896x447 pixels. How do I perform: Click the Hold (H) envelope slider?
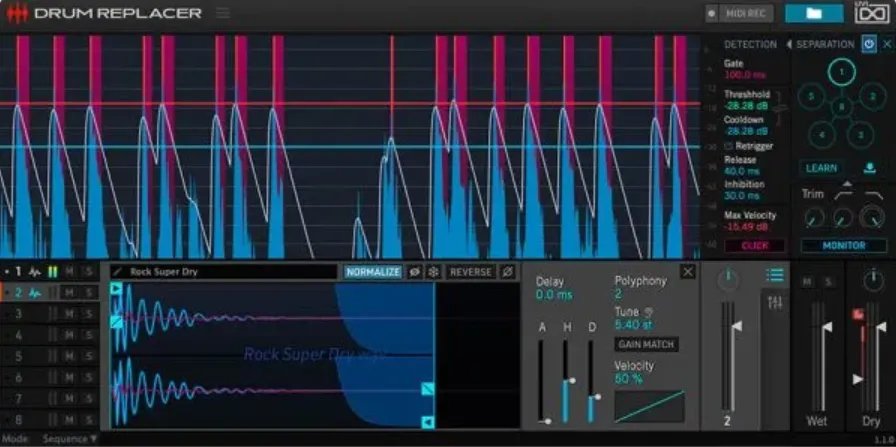click(x=566, y=381)
